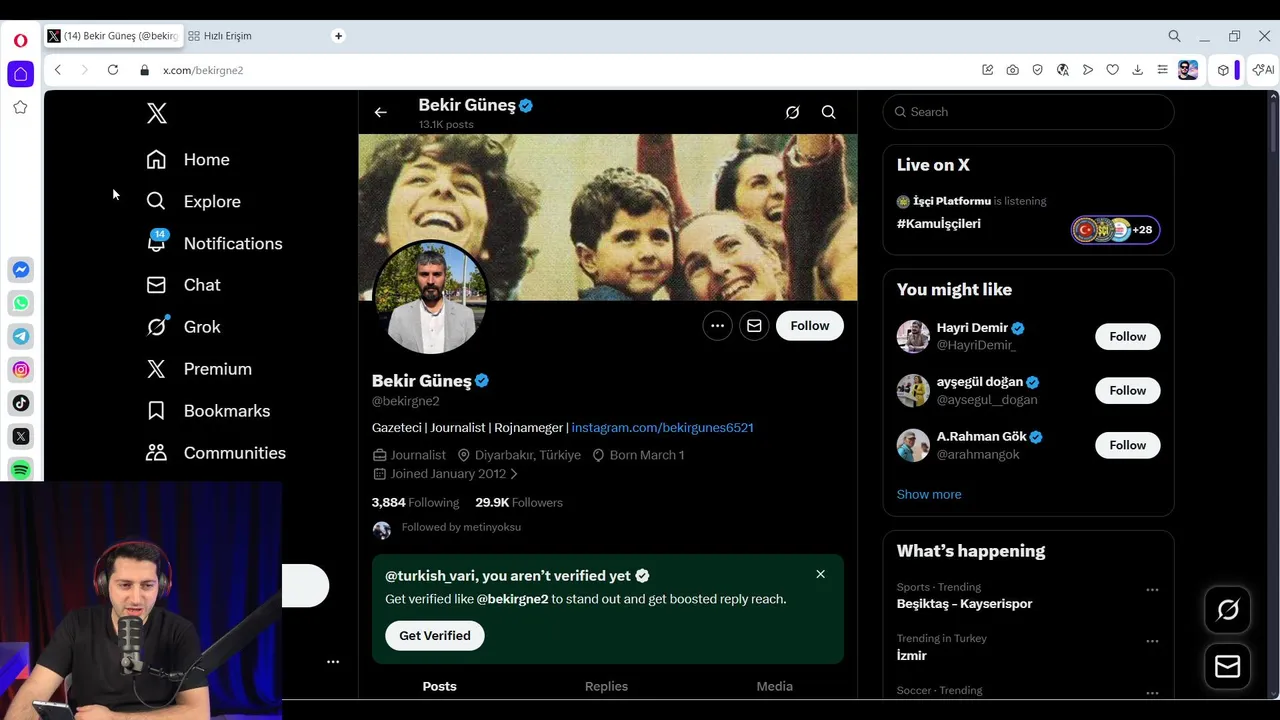This screenshot has width=1280, height=720.
Task: Follow ayşegül doğan
Action: point(1127,391)
